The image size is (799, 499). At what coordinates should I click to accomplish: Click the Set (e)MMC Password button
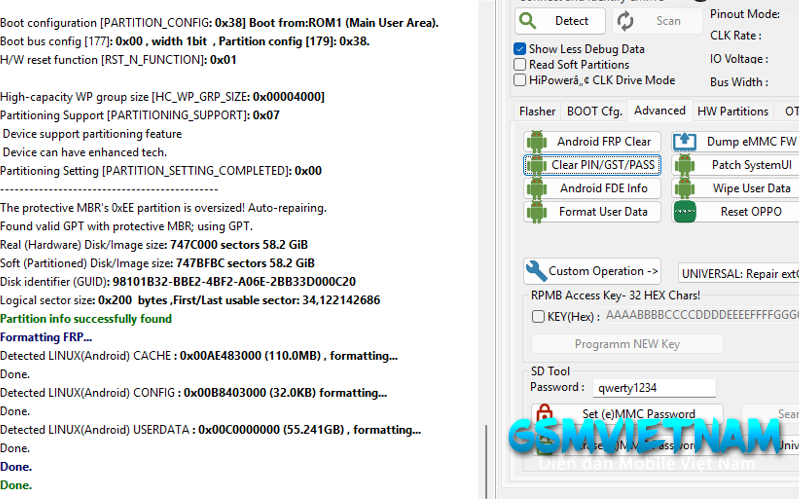626,414
